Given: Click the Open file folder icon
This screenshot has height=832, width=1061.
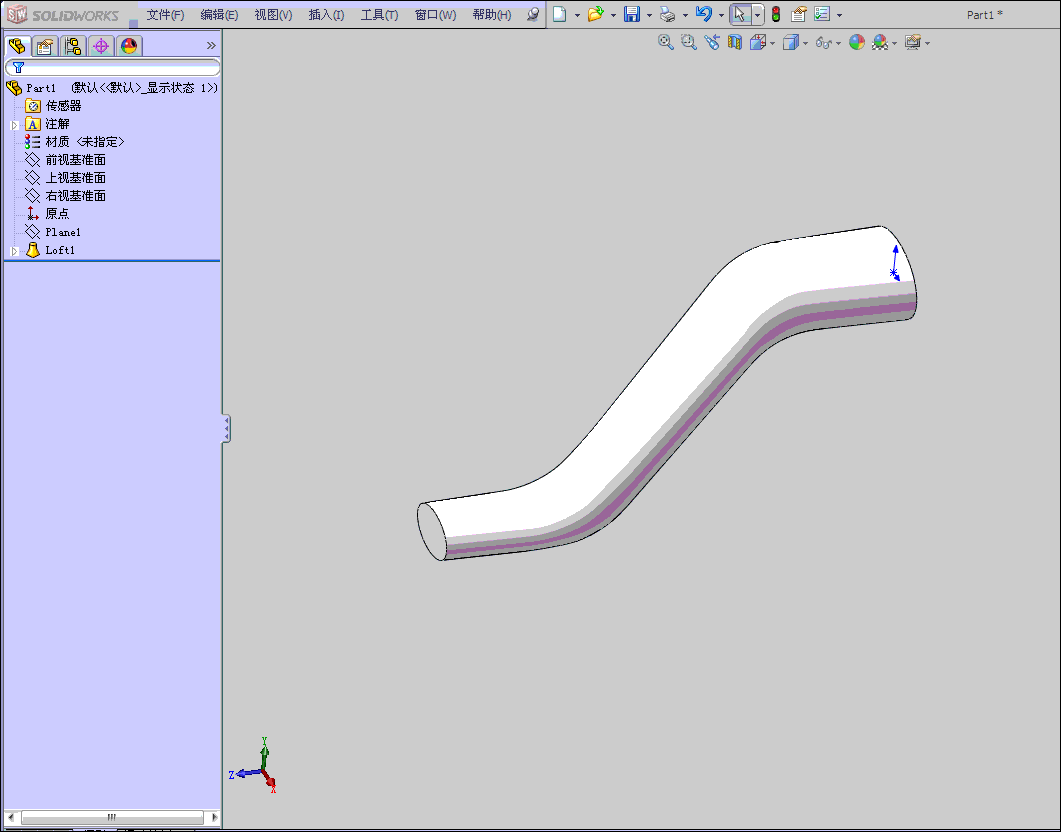Looking at the screenshot, I should click(x=595, y=14).
